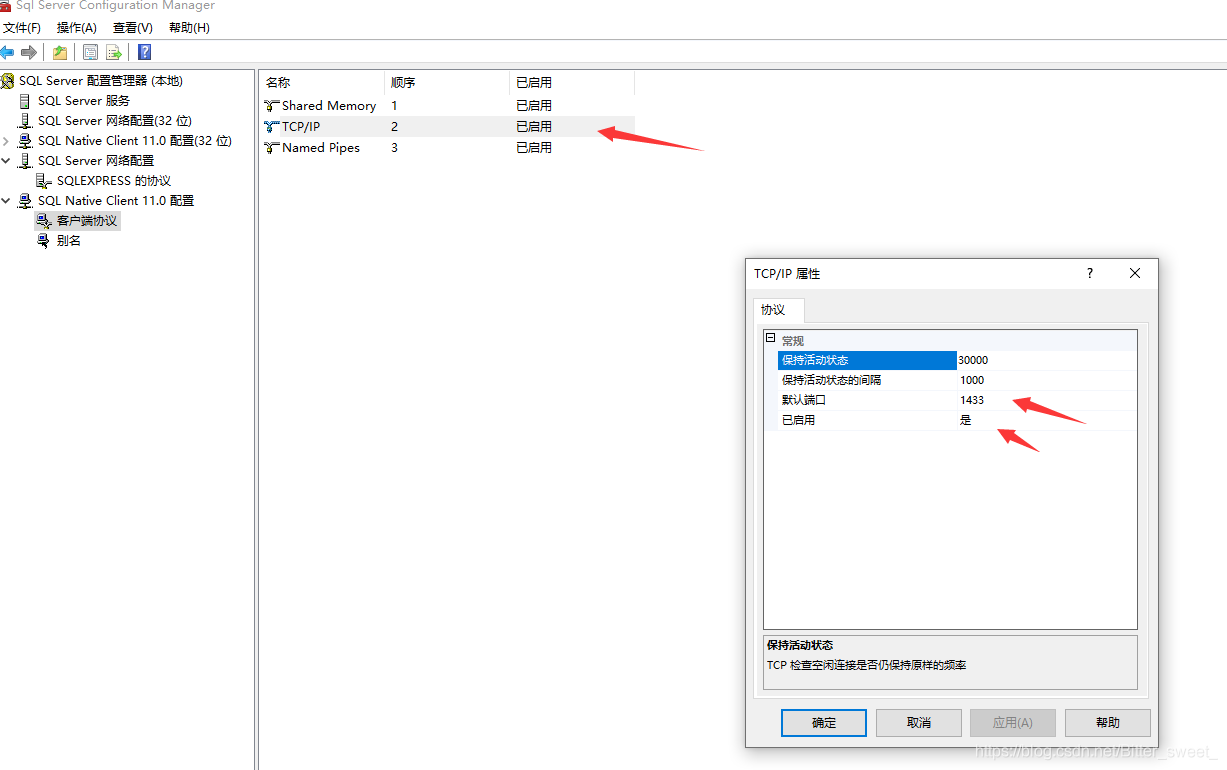Click the Shared Memory protocol icon
The height and width of the screenshot is (770, 1227).
pos(271,105)
